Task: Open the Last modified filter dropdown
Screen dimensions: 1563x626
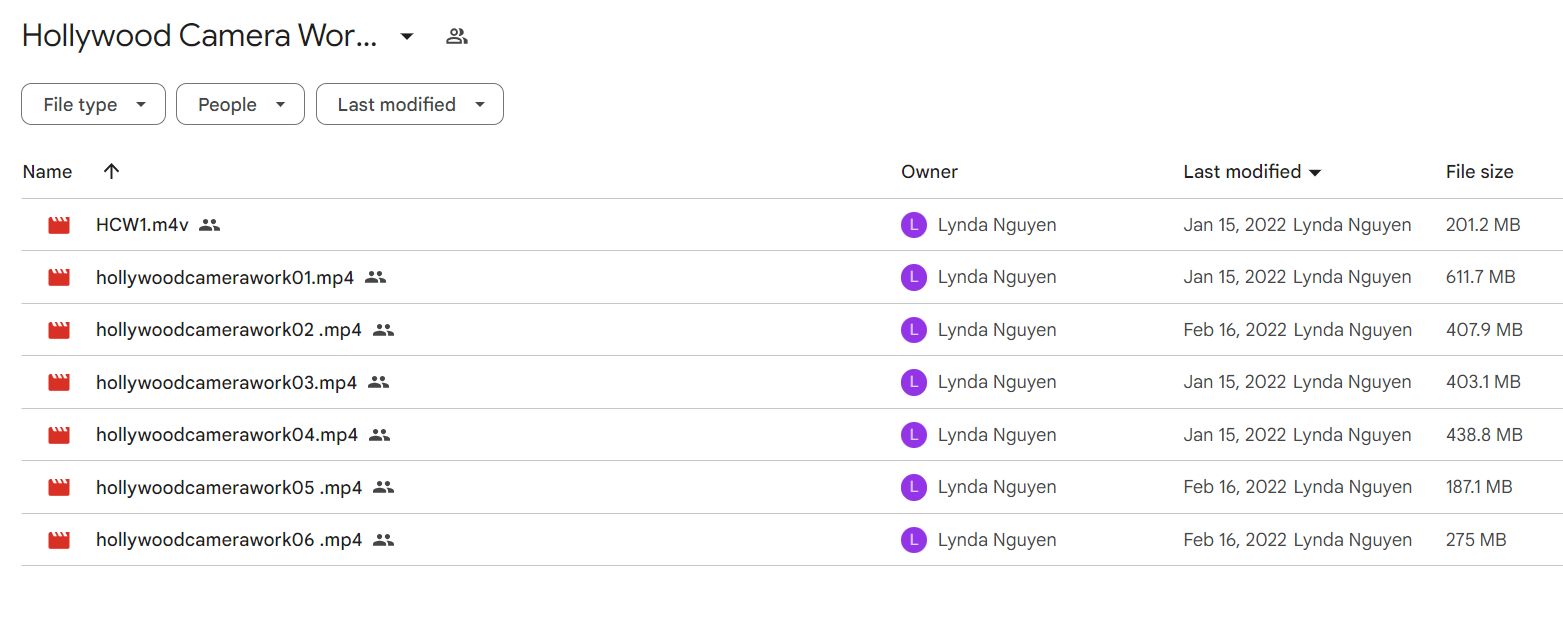Action: [x=410, y=104]
